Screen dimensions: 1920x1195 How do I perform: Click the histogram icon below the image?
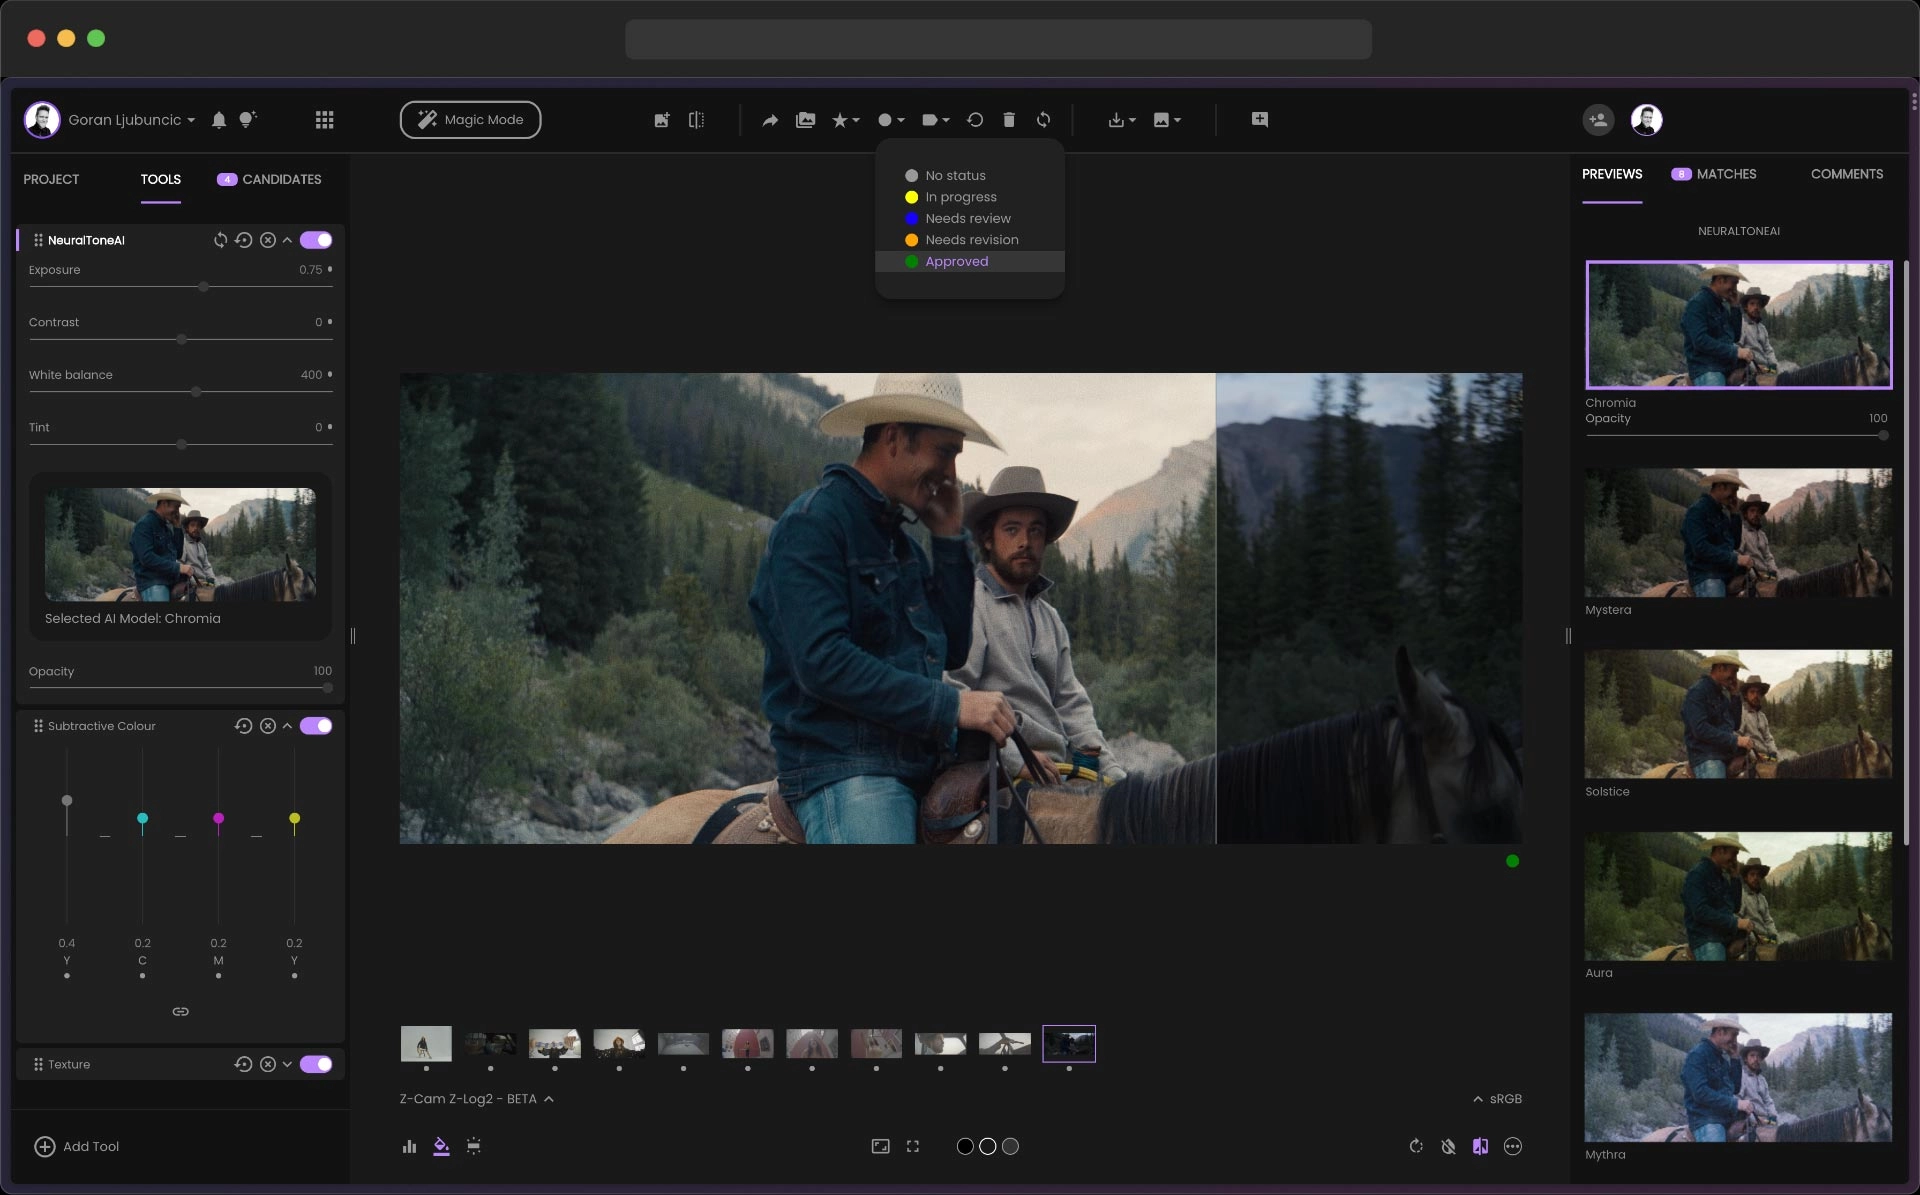[x=409, y=1146]
